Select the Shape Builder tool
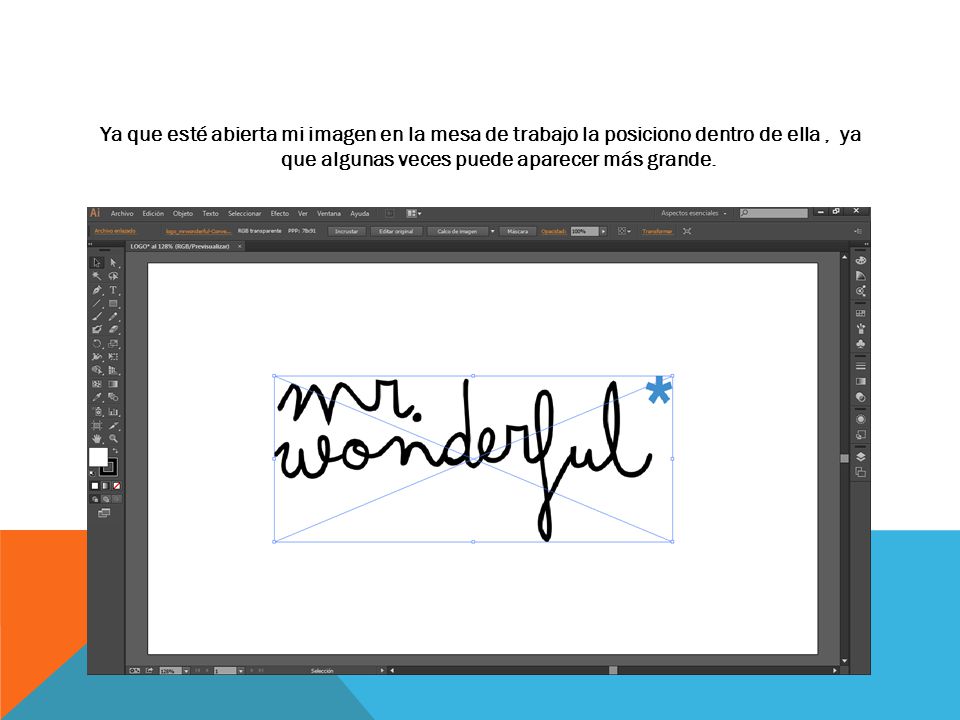This screenshot has width=960, height=720. [97, 370]
